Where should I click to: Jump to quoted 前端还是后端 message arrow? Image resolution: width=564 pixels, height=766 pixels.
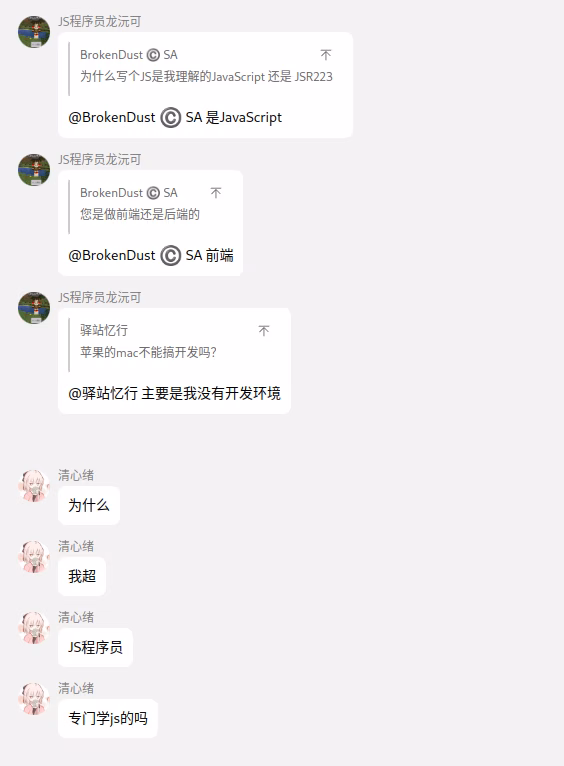(x=216, y=192)
